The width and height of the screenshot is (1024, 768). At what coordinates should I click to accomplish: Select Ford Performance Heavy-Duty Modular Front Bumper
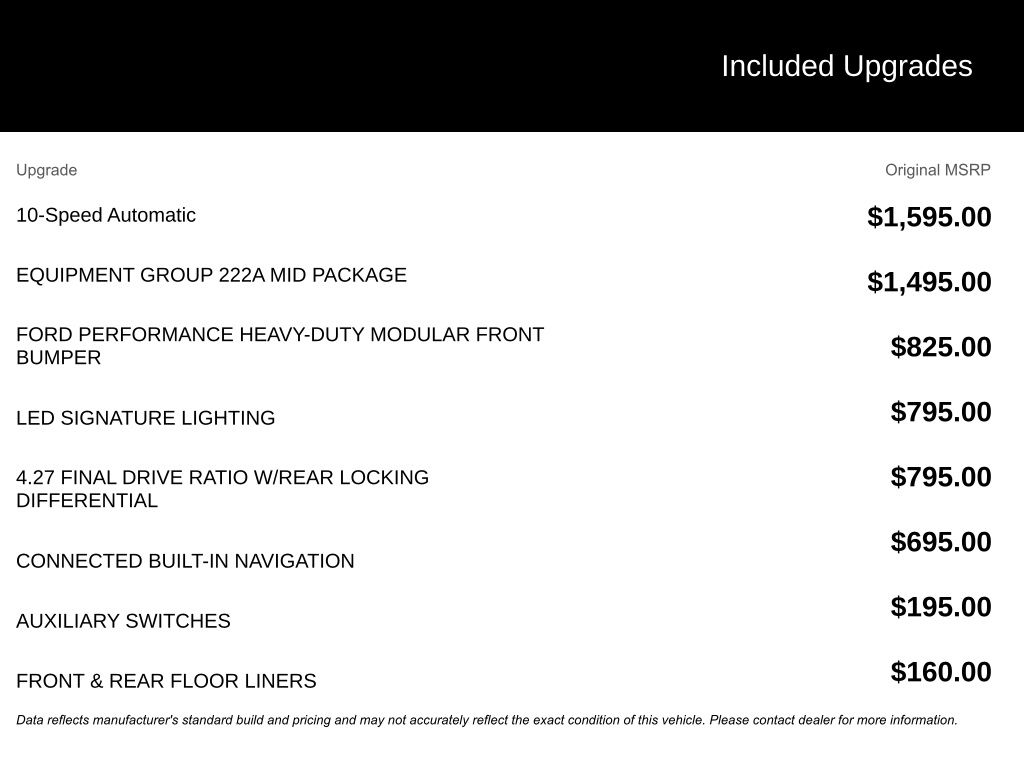[280, 346]
